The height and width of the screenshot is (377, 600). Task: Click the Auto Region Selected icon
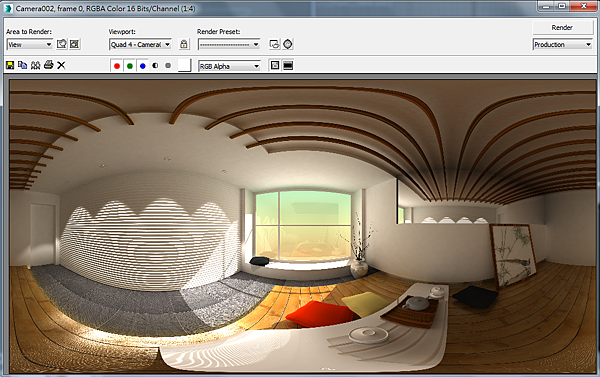(74, 44)
